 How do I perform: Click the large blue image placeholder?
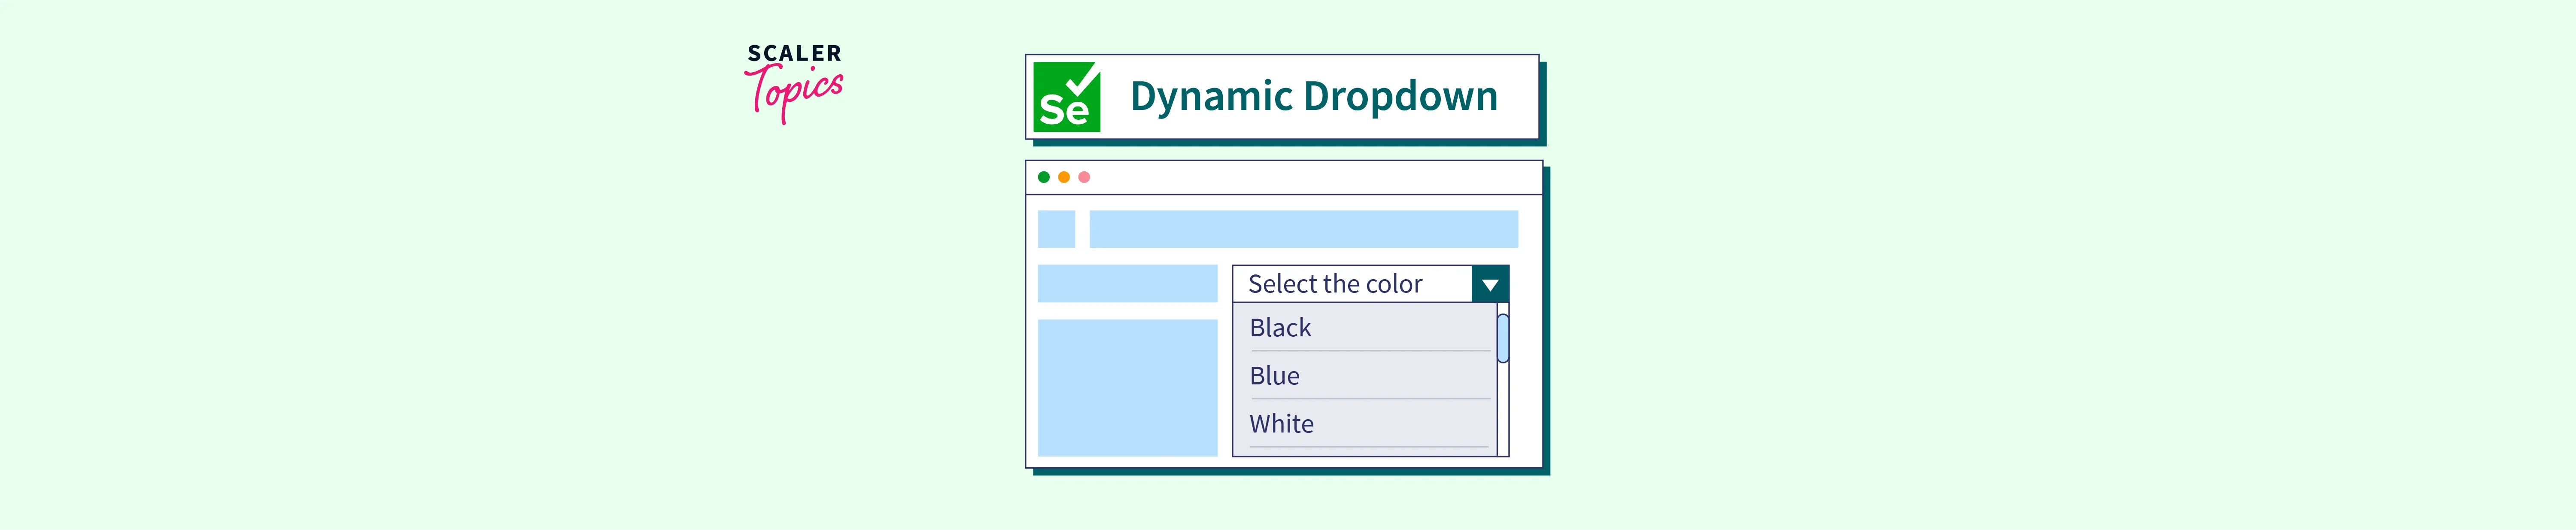[1127, 388]
